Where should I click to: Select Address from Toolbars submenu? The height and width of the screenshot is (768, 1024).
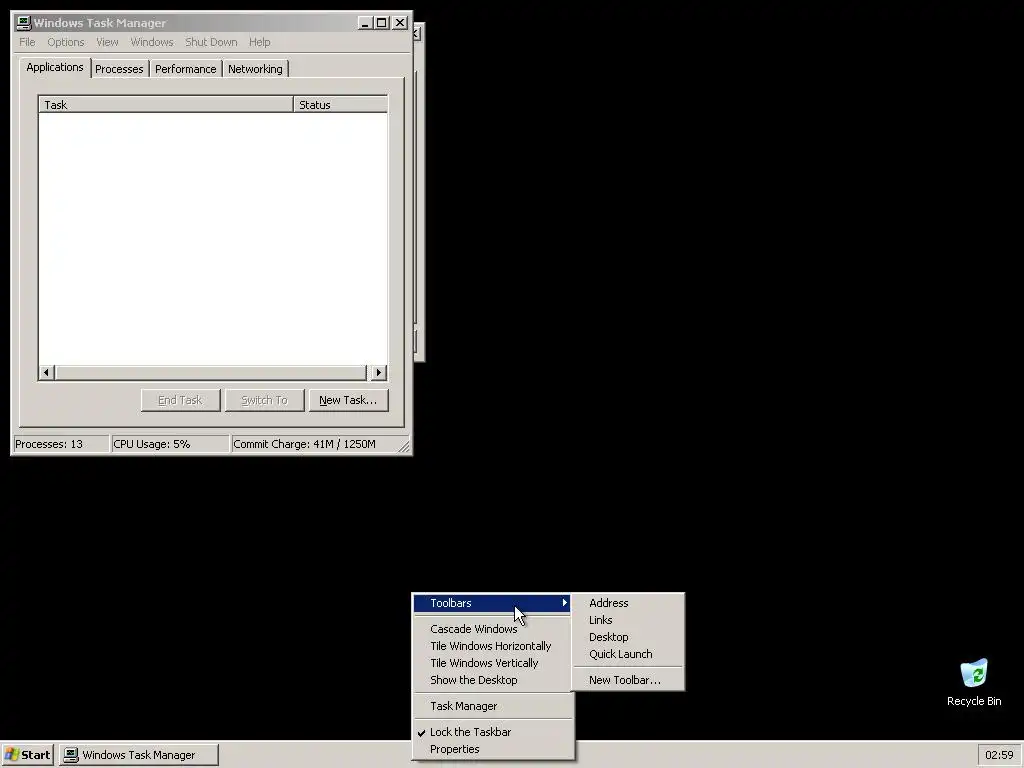point(628,603)
